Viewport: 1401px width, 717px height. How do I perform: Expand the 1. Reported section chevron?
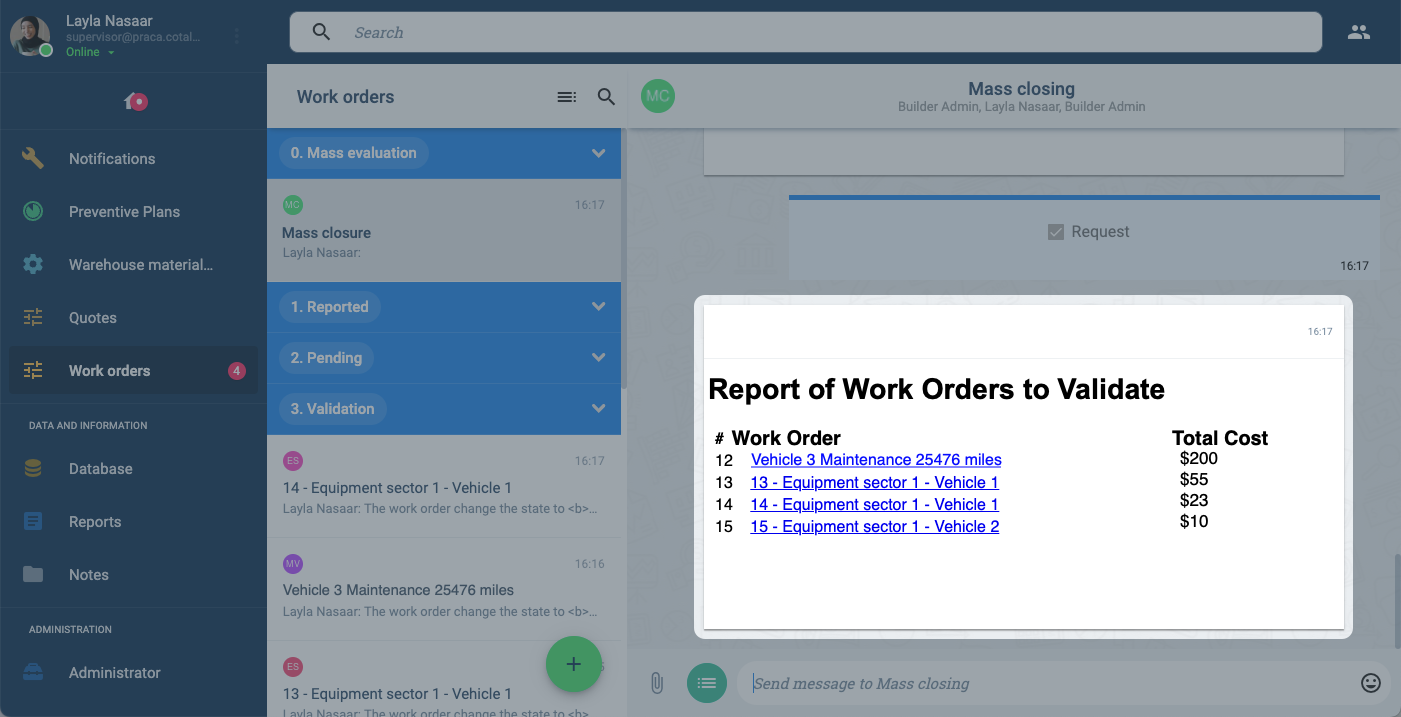[598, 306]
